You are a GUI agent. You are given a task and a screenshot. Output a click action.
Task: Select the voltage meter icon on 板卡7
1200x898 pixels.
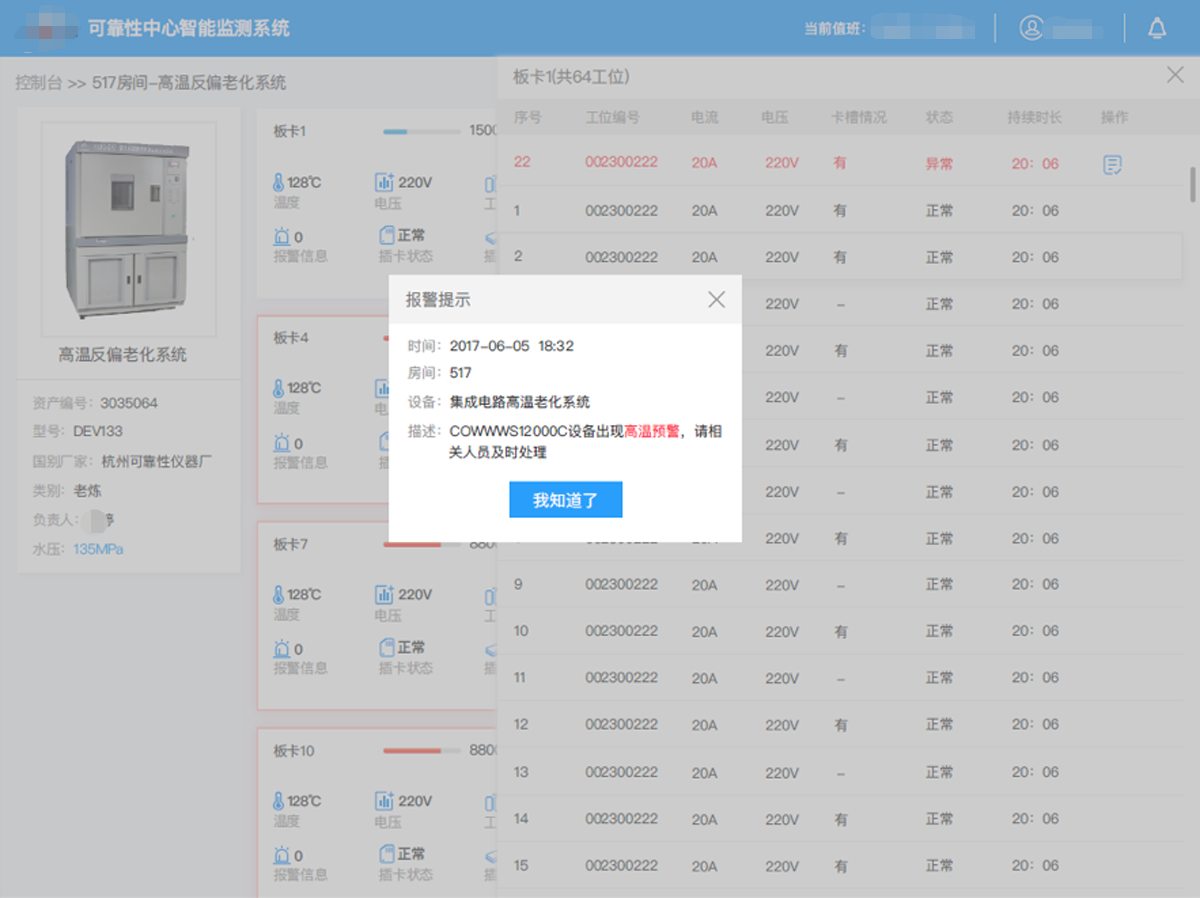(385, 594)
